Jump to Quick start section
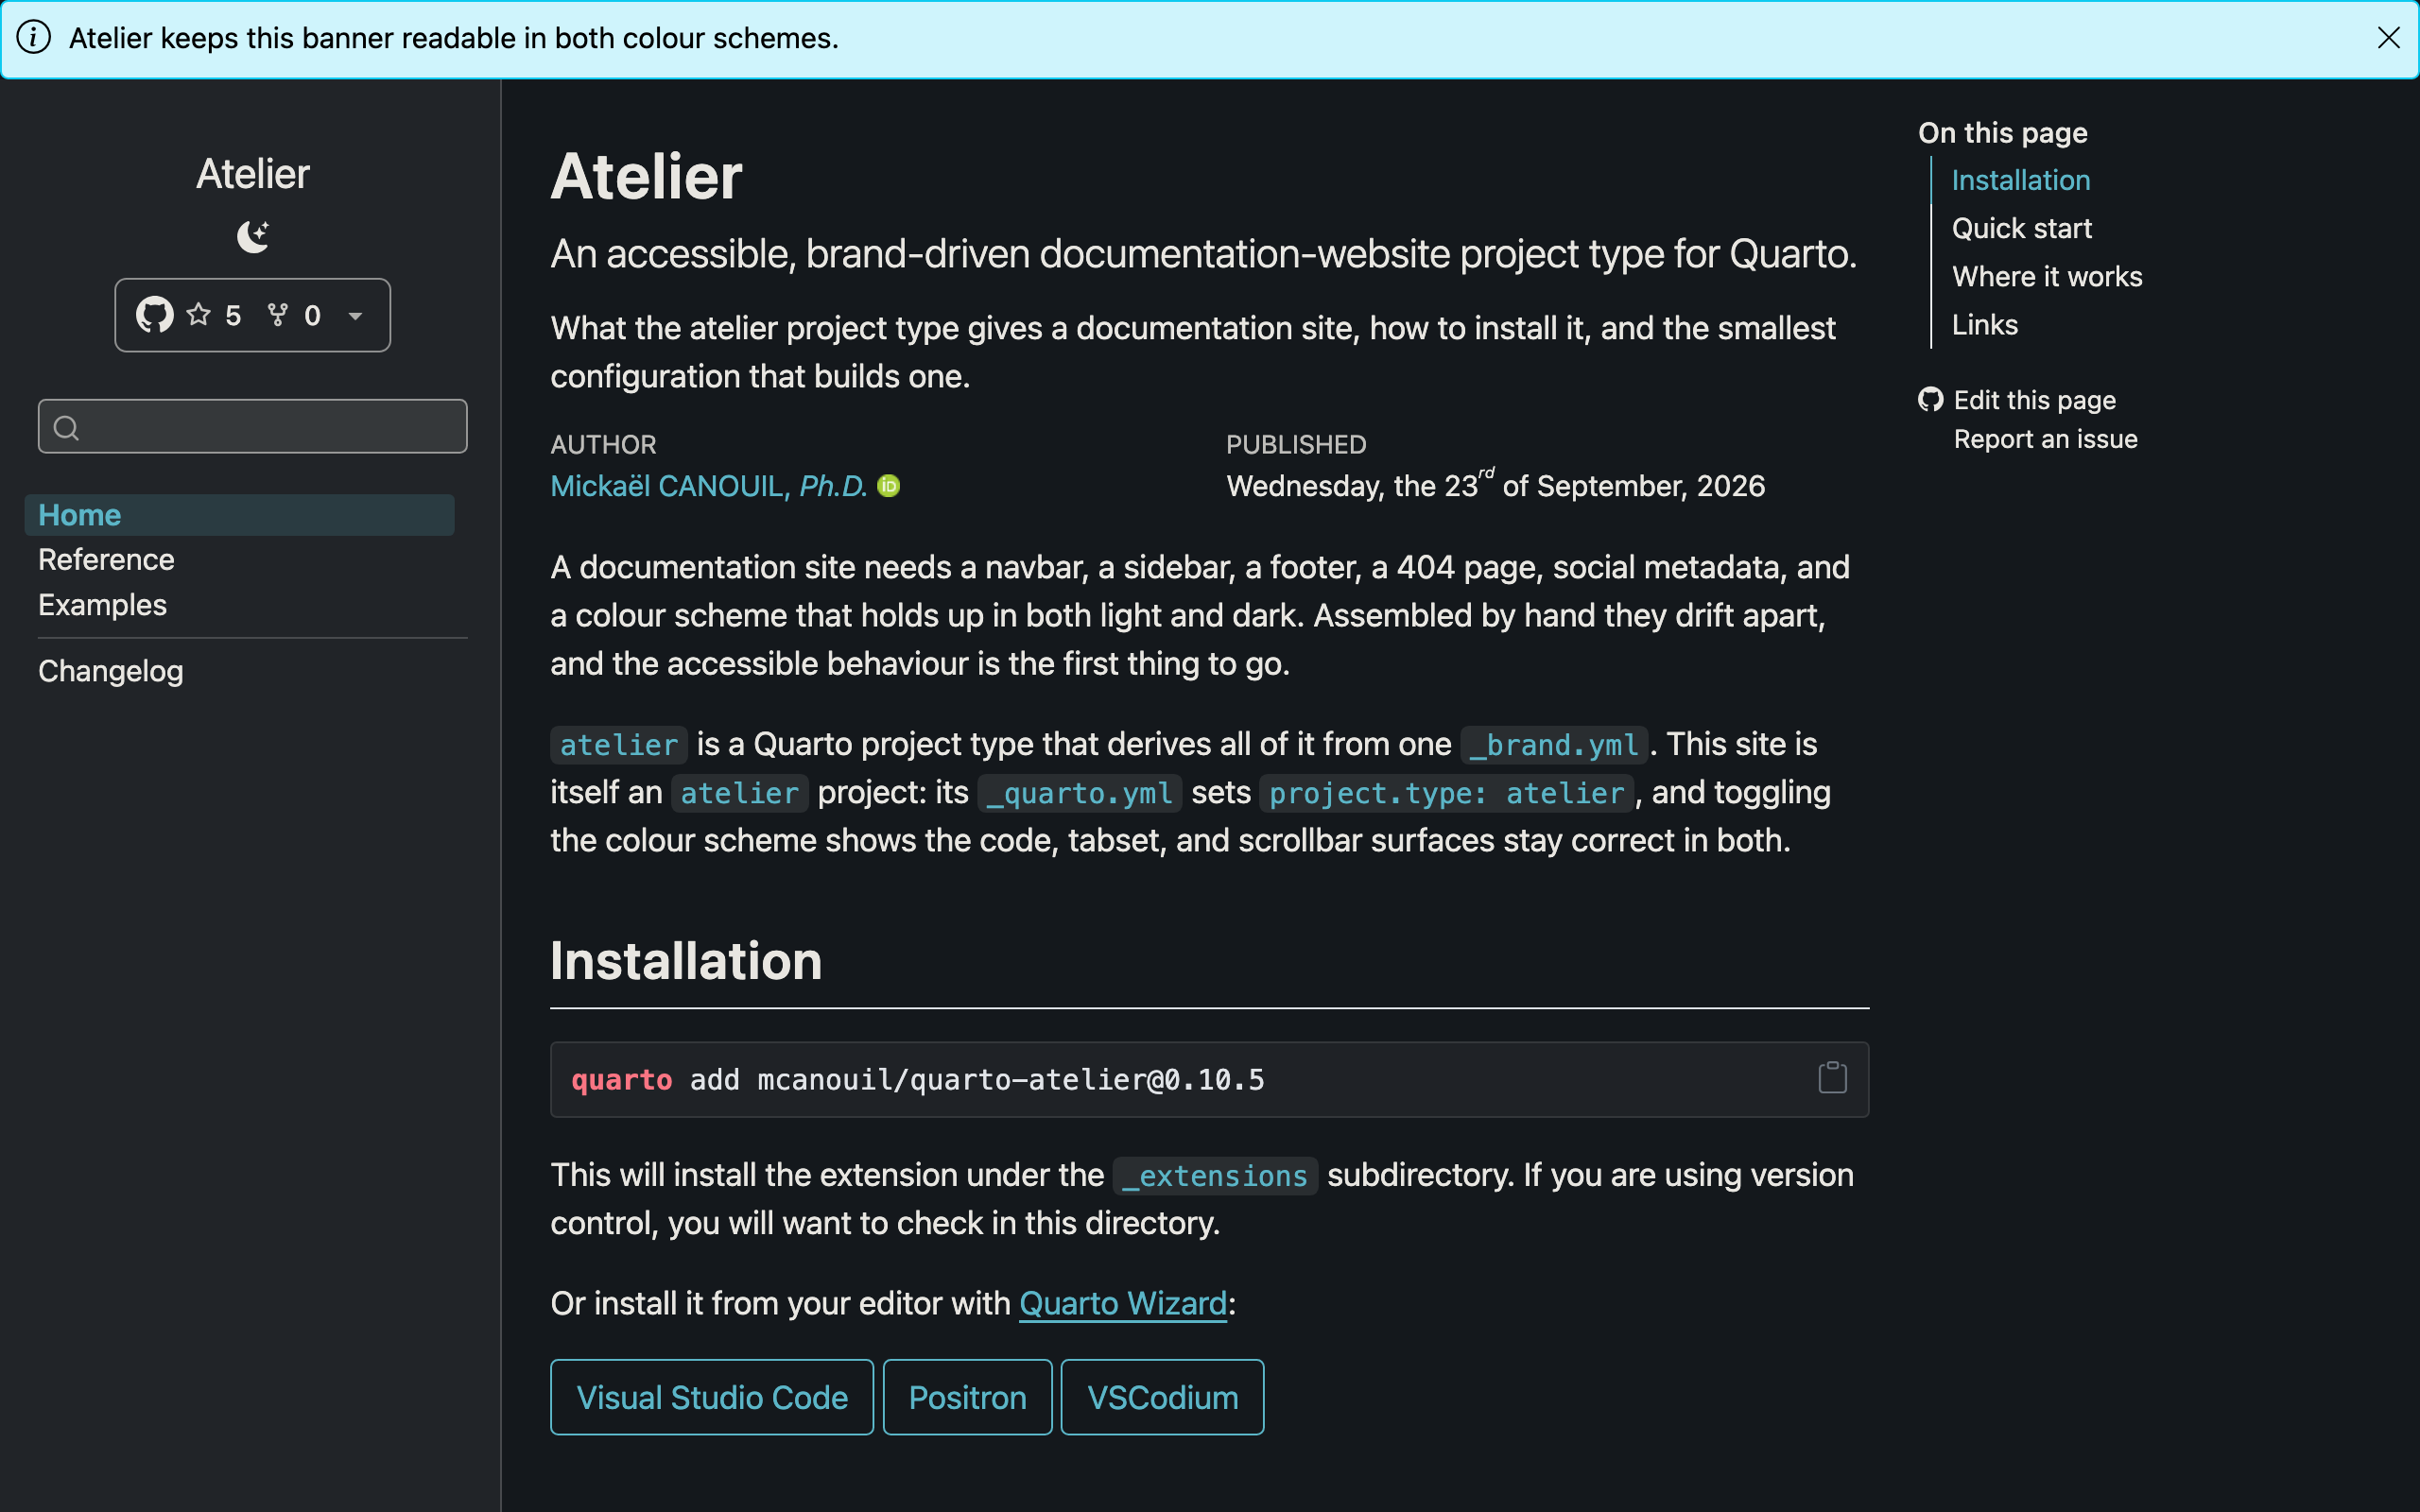 [x=2022, y=228]
